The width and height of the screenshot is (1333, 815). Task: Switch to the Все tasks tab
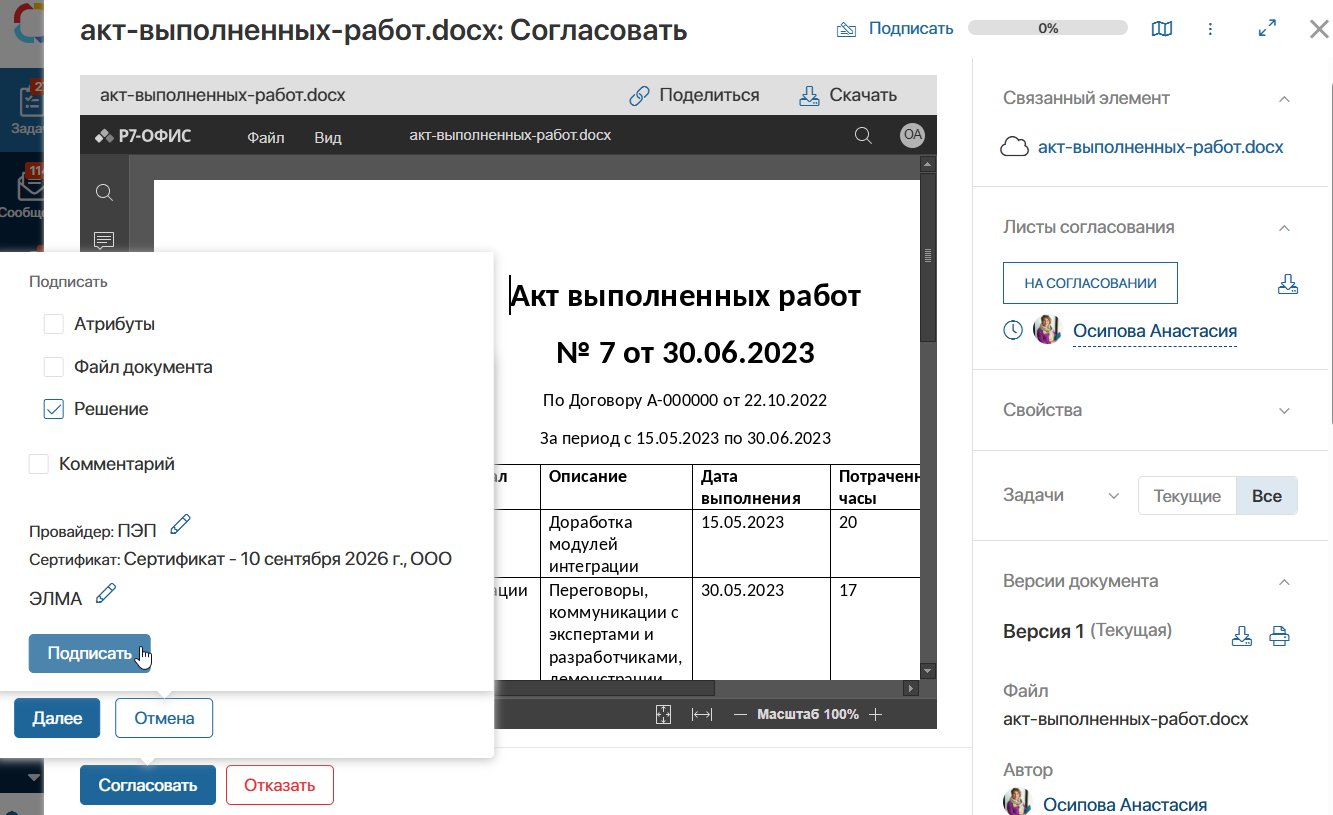point(1267,496)
